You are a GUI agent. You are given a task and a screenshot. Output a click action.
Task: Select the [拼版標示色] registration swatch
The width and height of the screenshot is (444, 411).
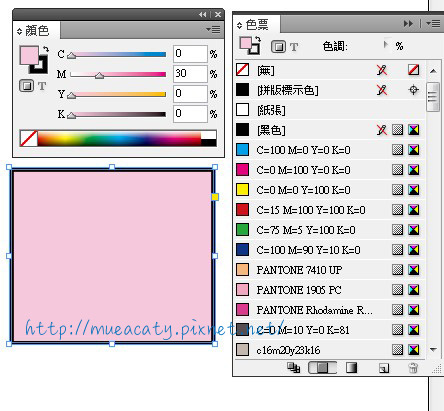(x=329, y=90)
